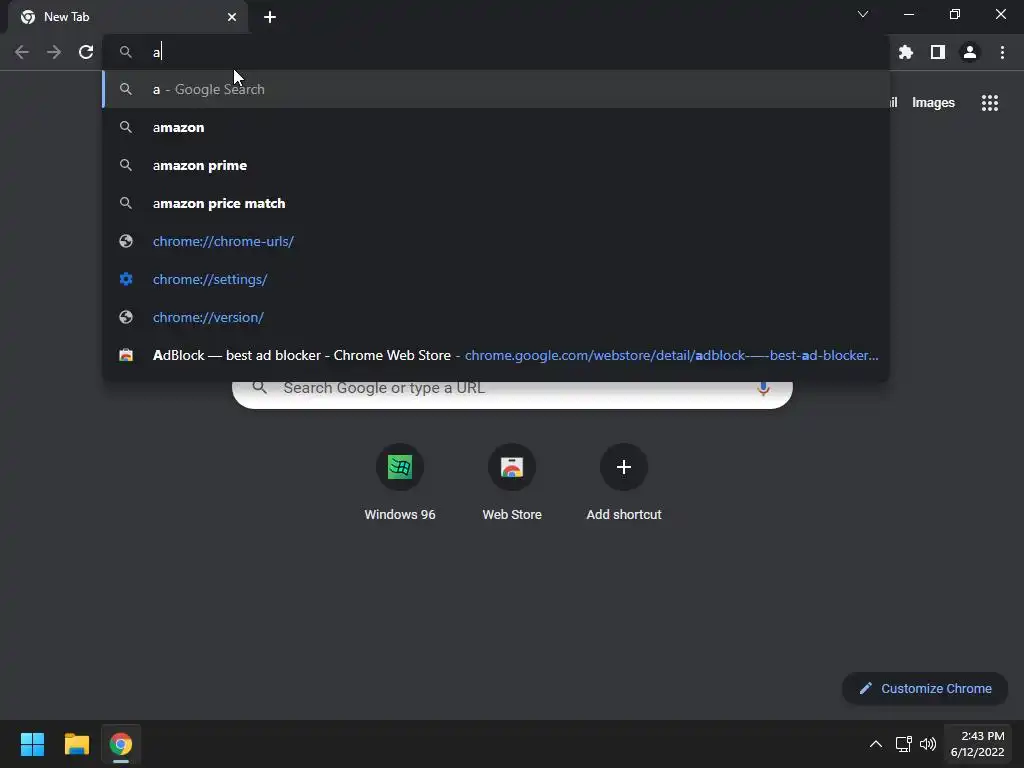Open the Chrome profile avatar
The image size is (1024, 768).
click(x=970, y=52)
